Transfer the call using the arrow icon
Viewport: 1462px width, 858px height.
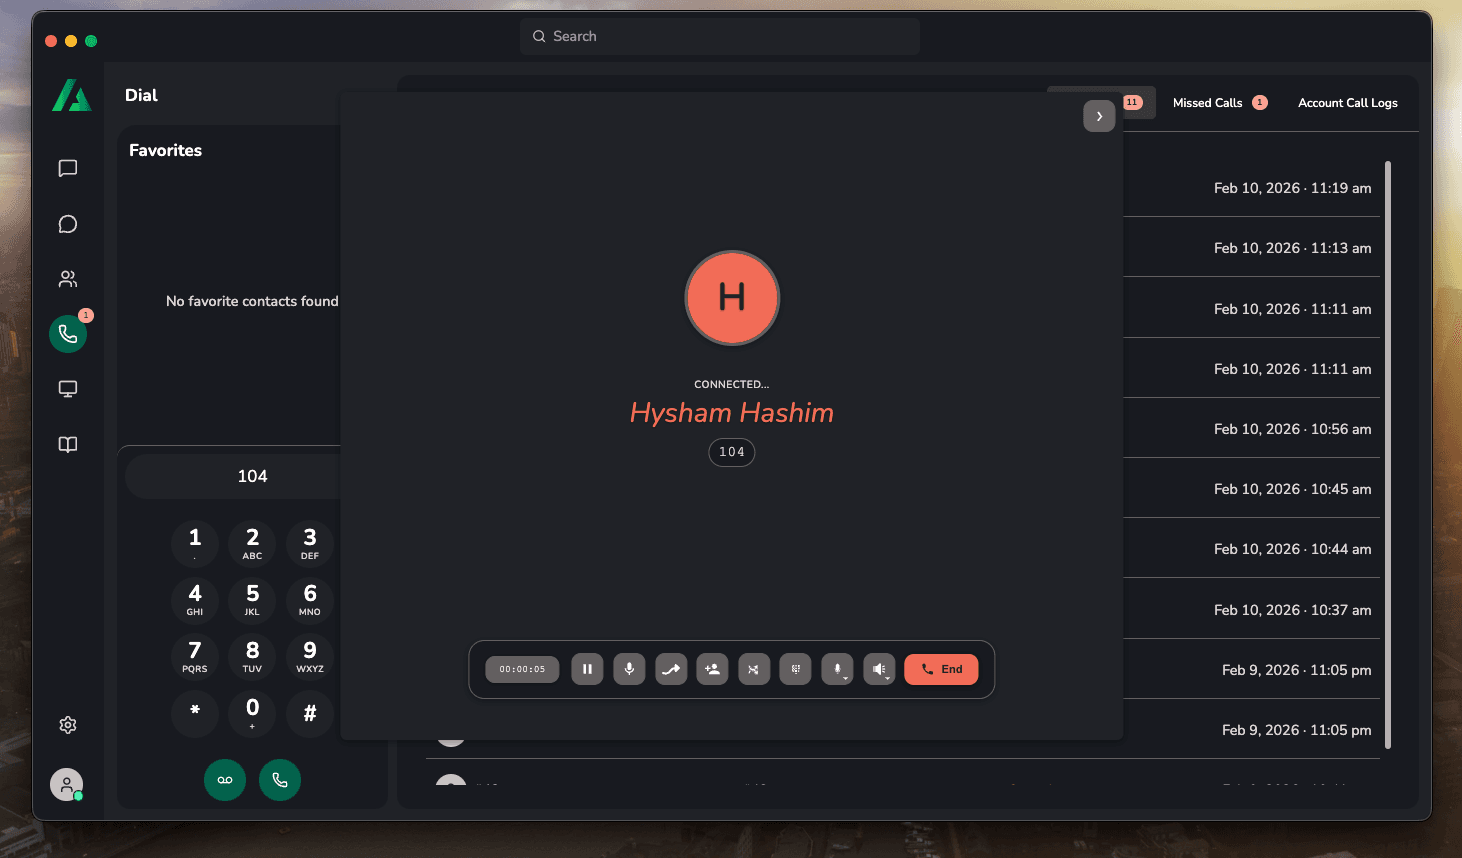pos(670,669)
